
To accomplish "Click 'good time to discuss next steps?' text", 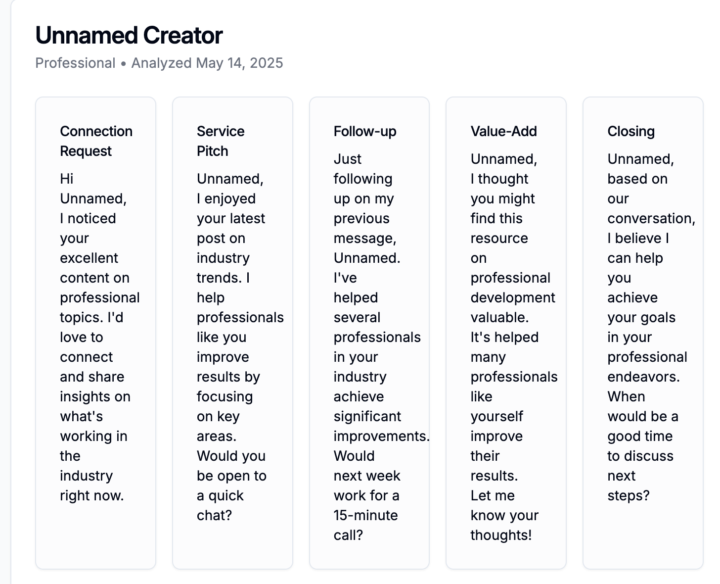I will tap(640, 455).
